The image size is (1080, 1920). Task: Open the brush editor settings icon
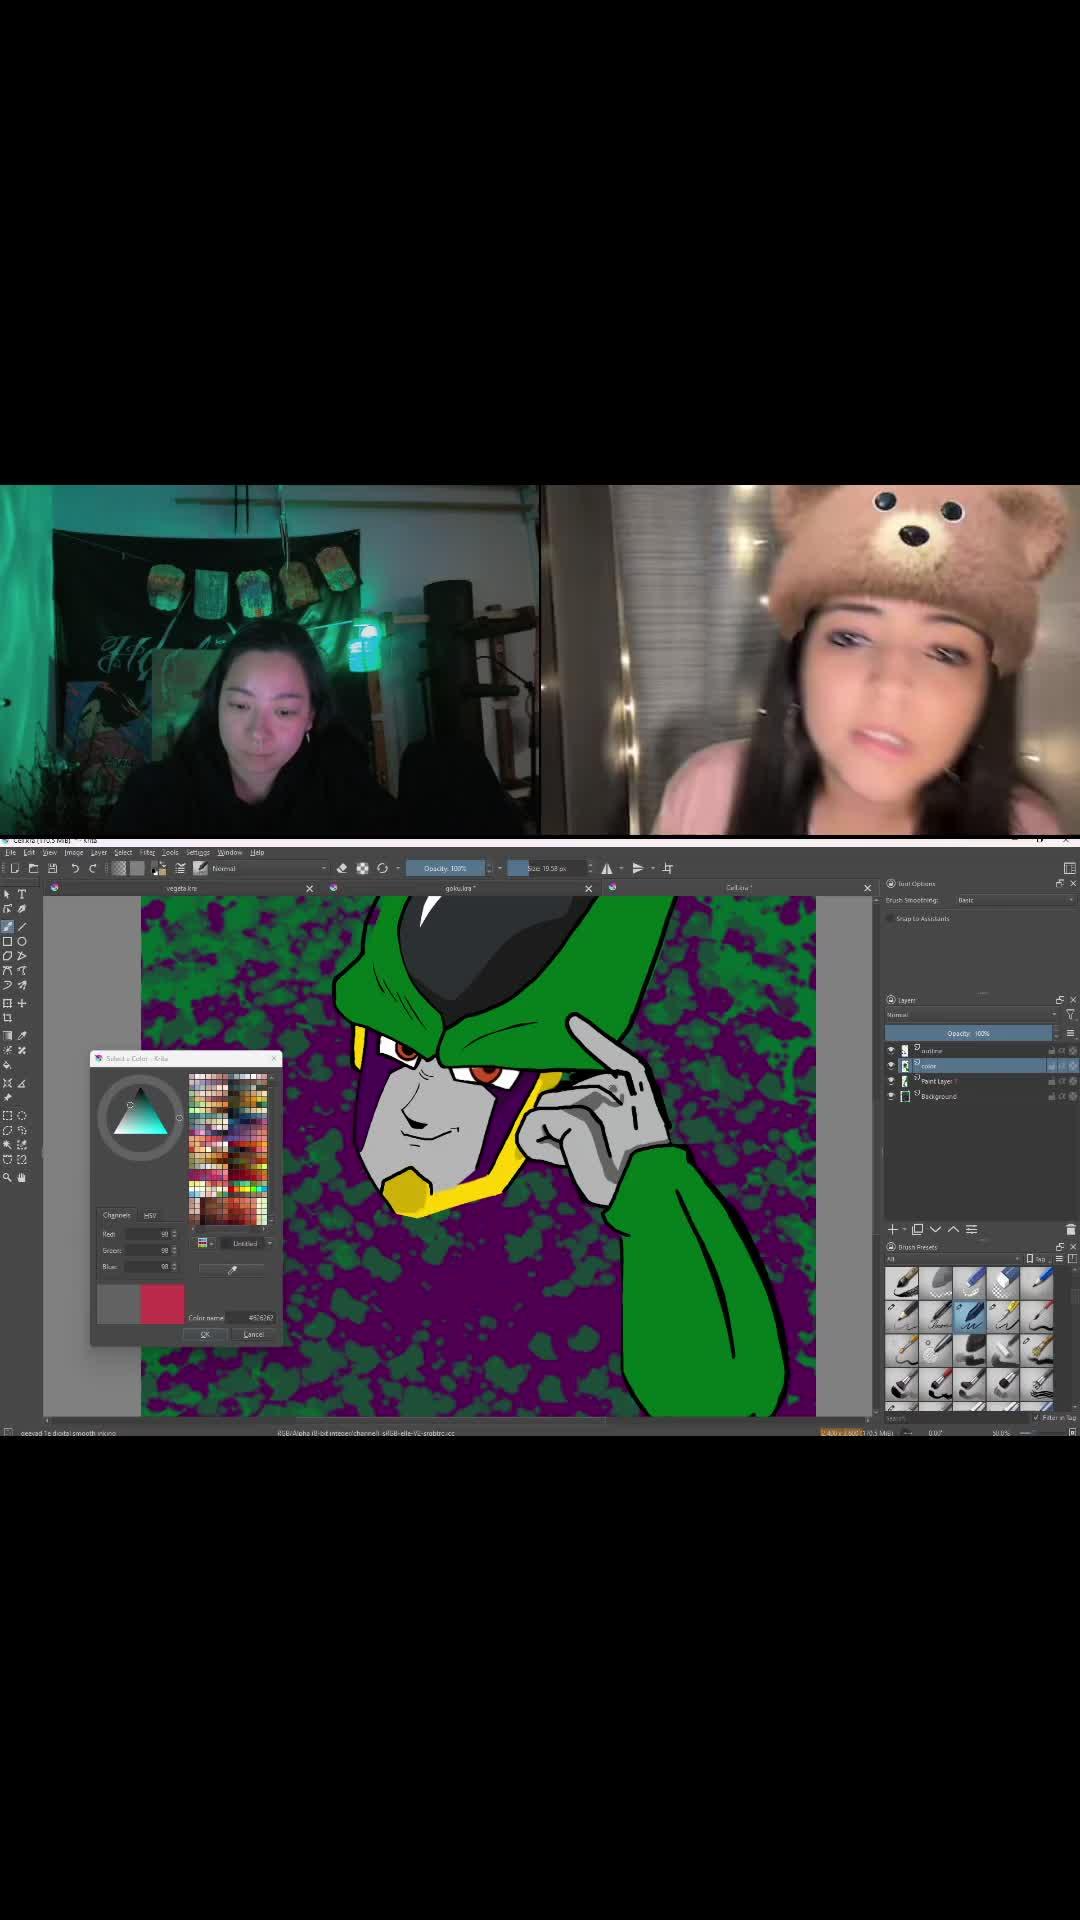pos(180,868)
